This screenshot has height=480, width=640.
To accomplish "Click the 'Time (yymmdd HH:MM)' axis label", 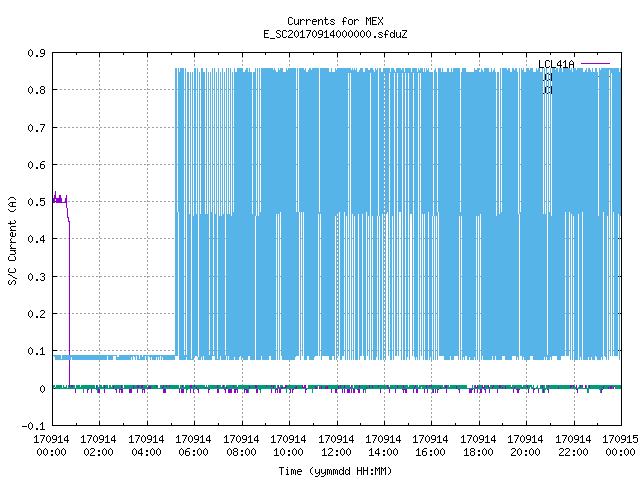I will pos(335,471).
